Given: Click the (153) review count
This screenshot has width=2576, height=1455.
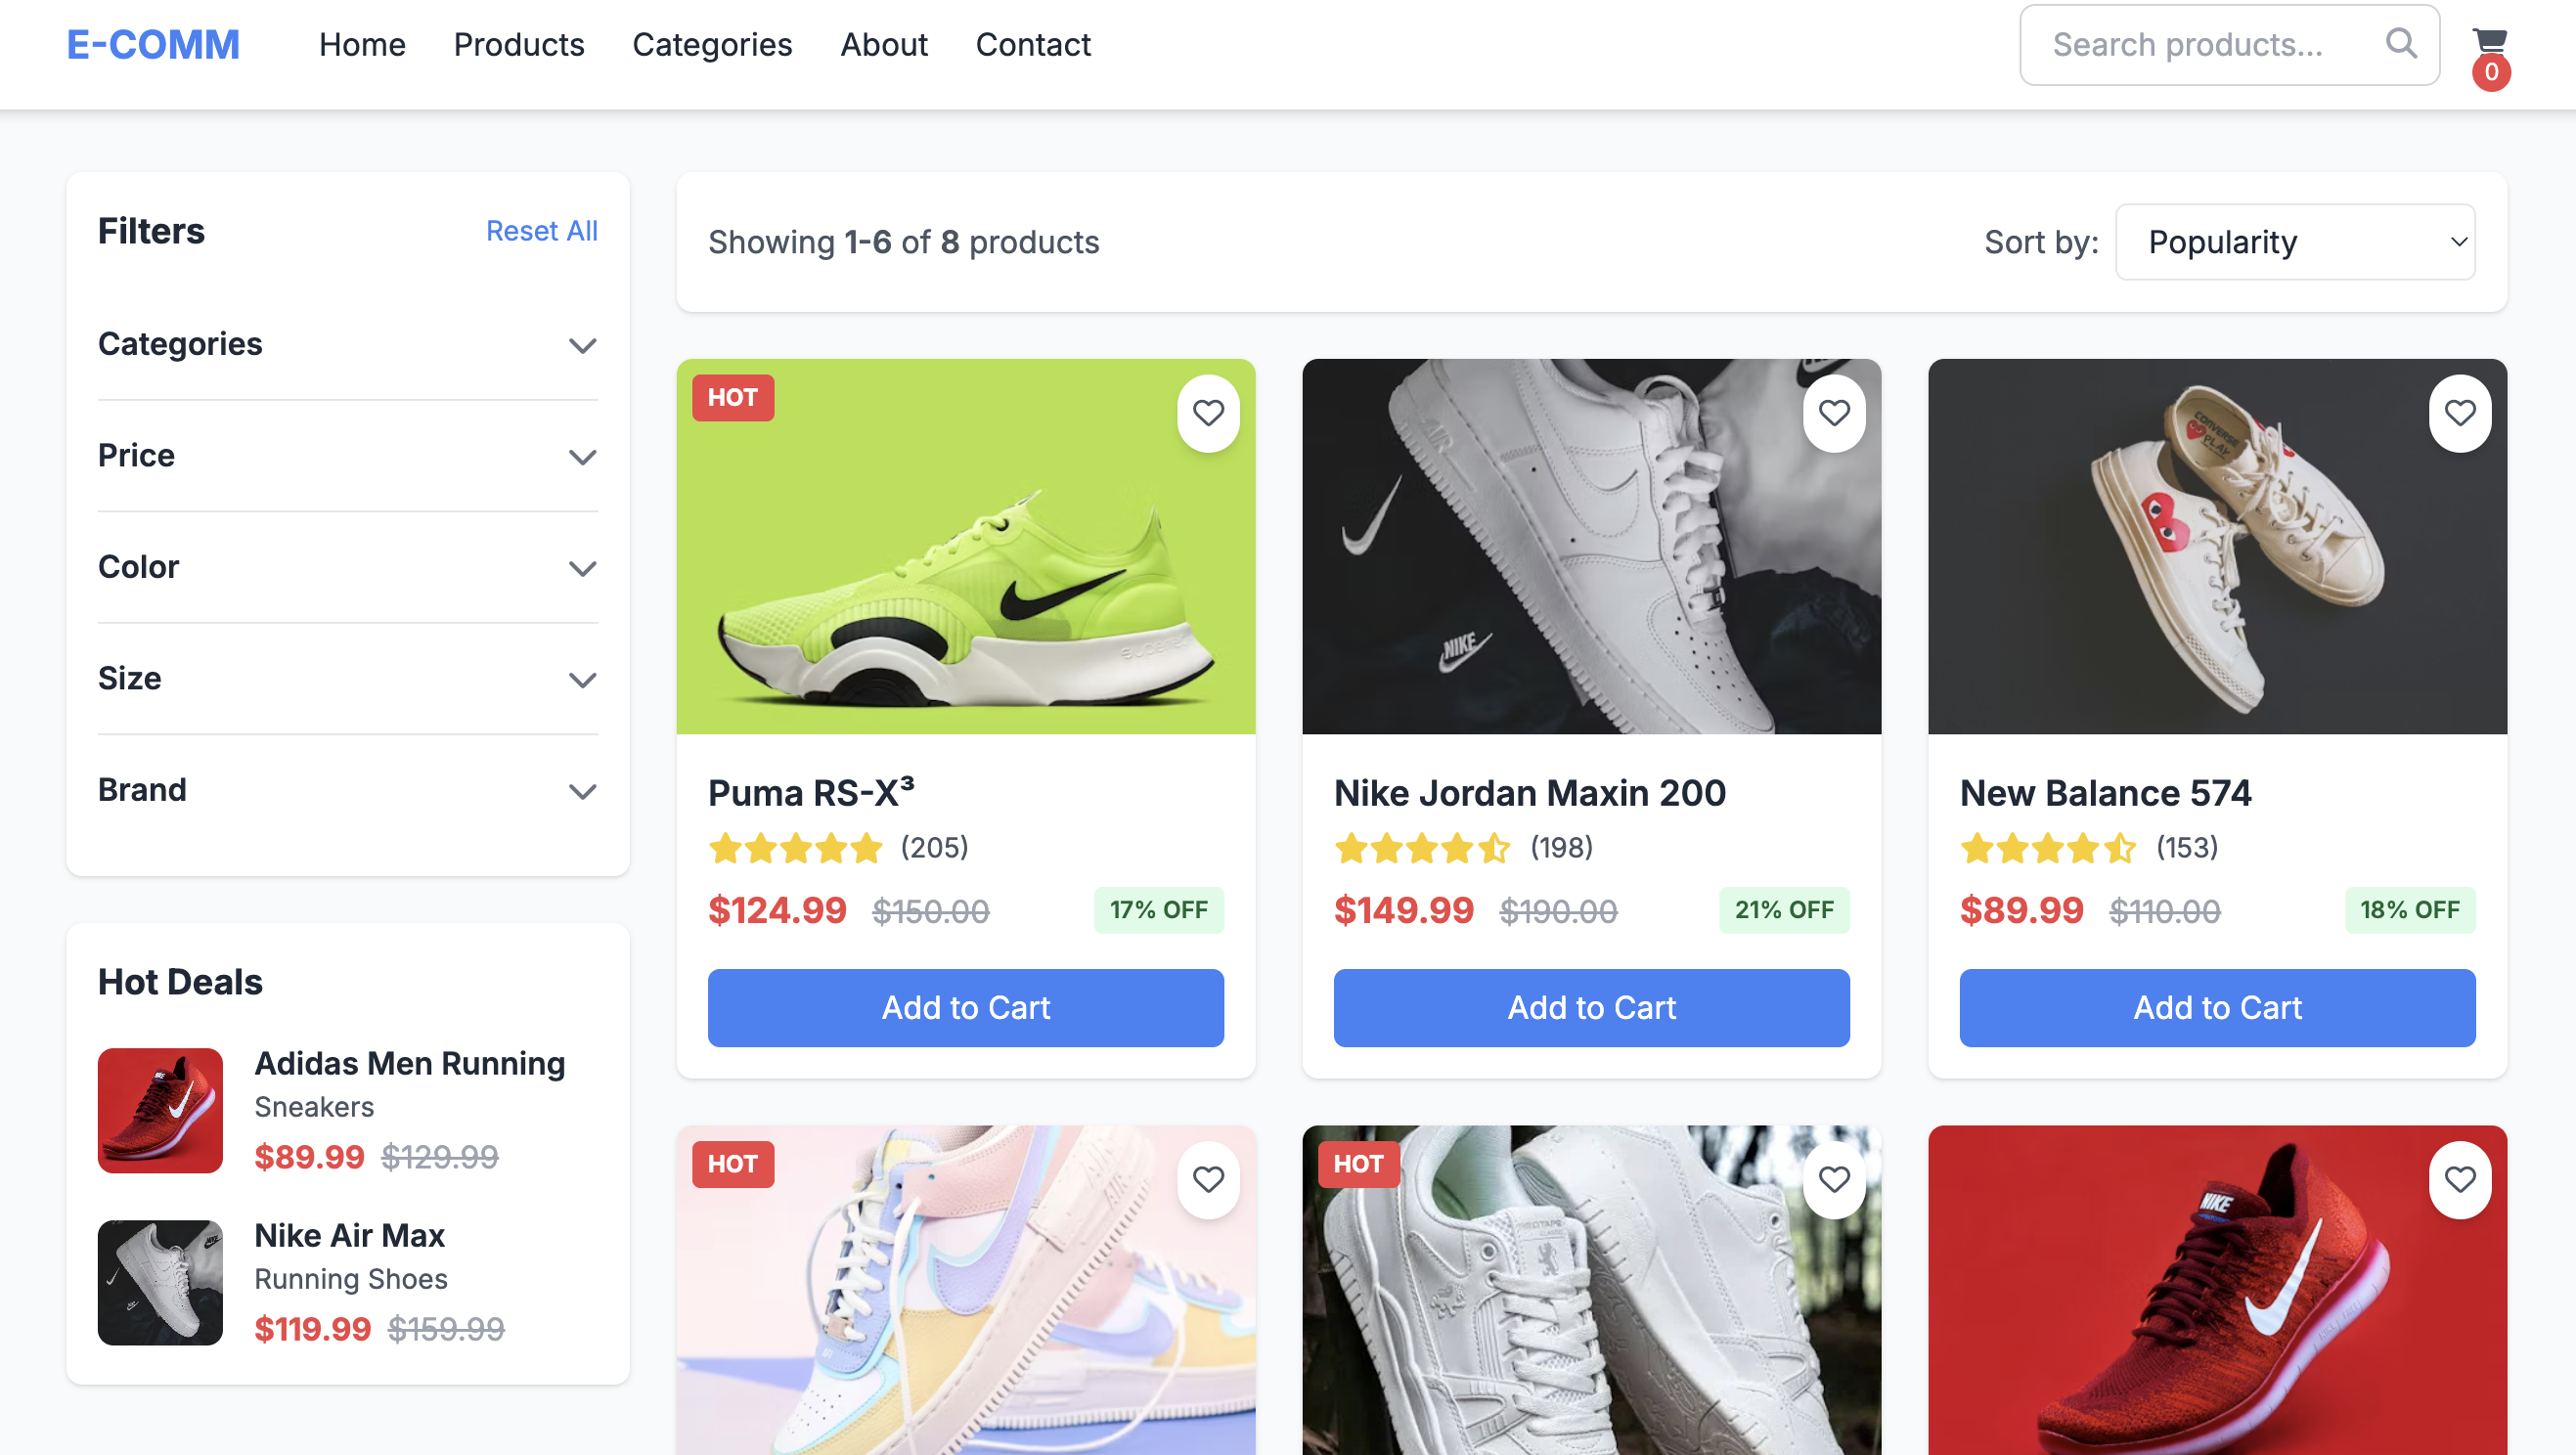Looking at the screenshot, I should (x=2187, y=848).
